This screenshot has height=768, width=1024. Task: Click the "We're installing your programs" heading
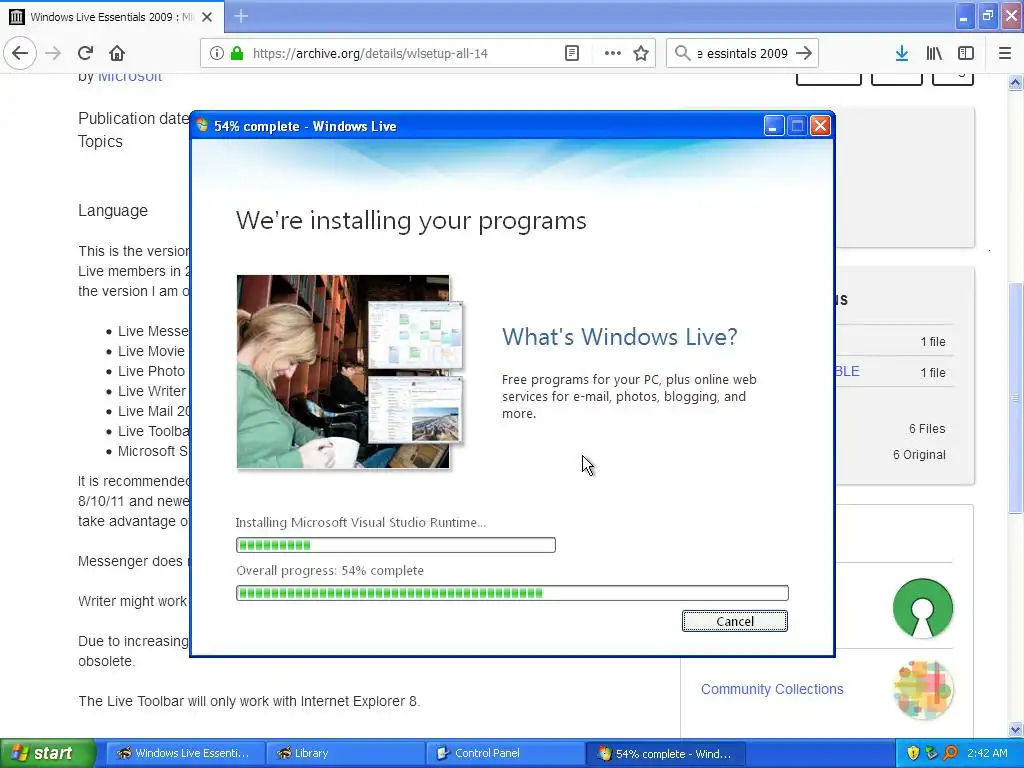(x=411, y=221)
